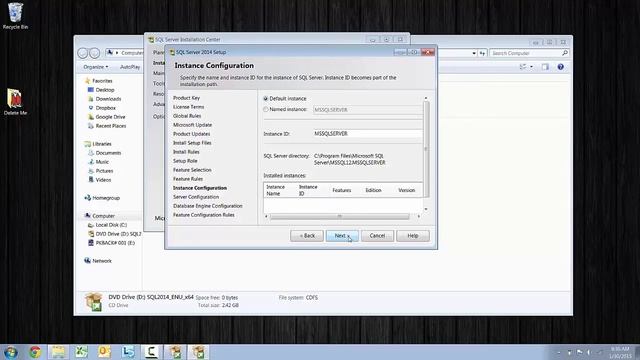Click the Features column header

click(x=342, y=190)
